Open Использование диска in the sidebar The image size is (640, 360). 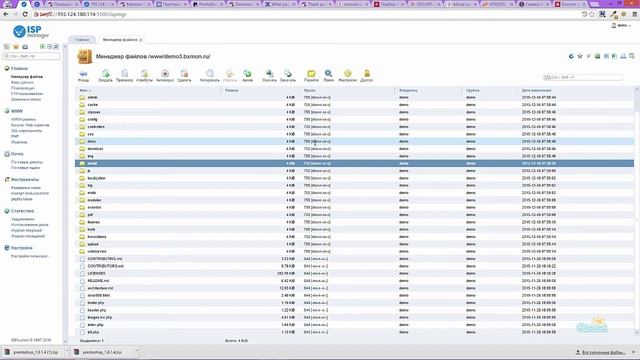30,225
